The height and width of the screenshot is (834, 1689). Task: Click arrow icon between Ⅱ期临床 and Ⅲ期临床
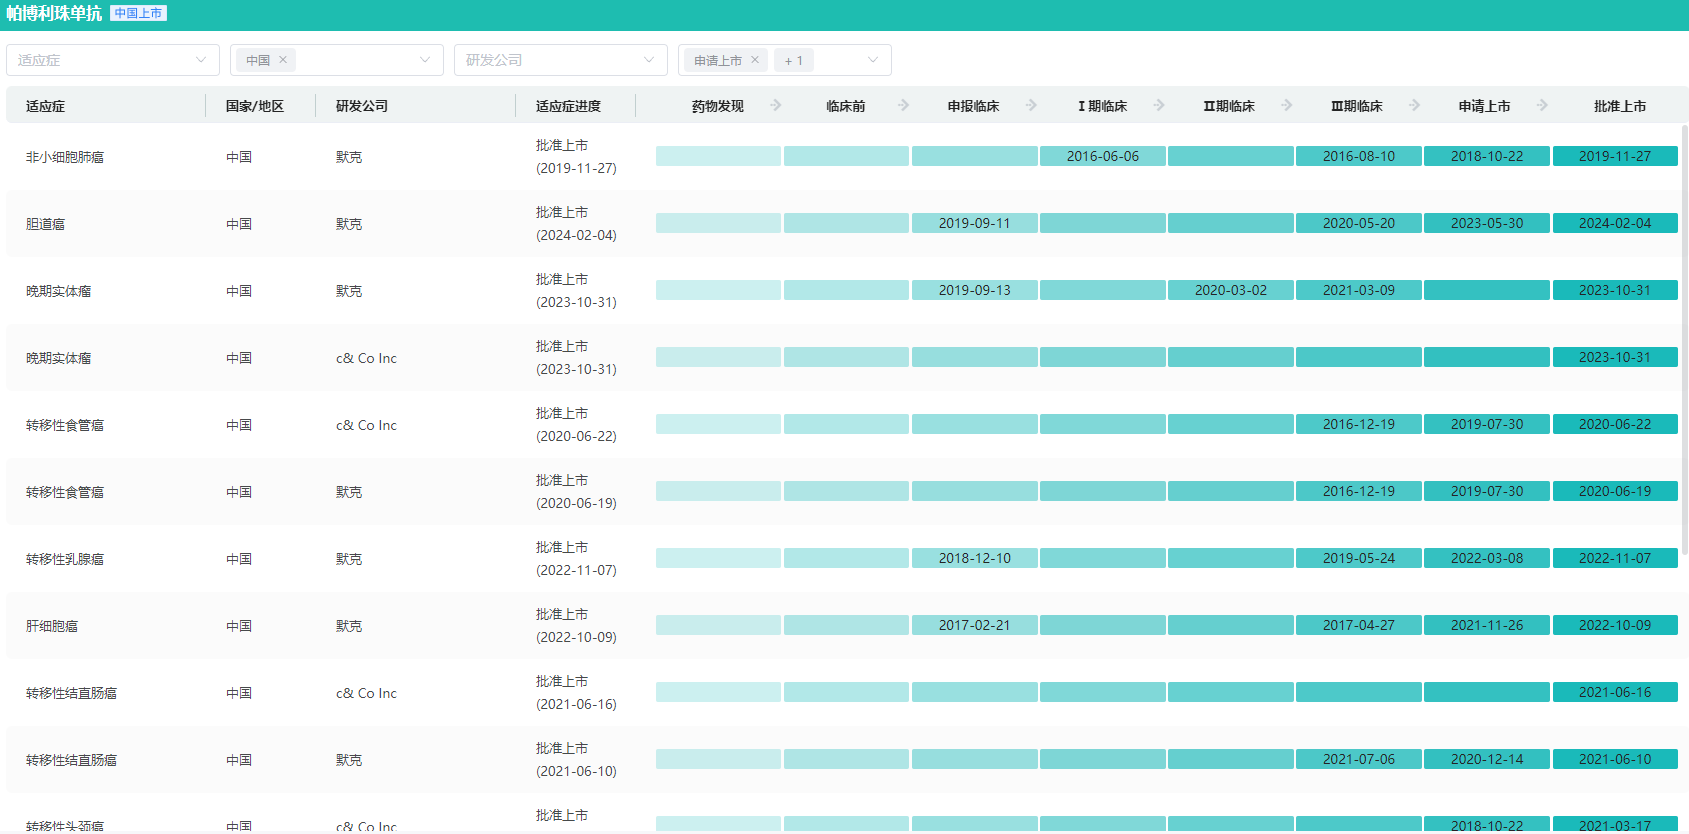click(x=1287, y=105)
